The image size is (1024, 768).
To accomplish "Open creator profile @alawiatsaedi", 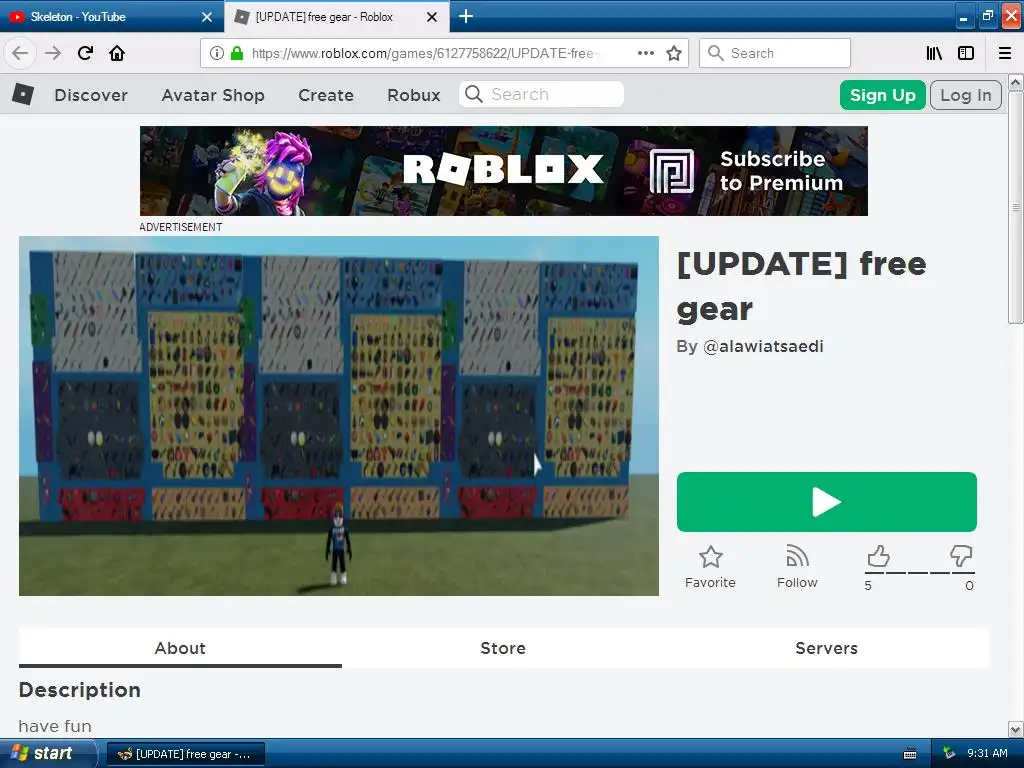I will coord(763,346).
